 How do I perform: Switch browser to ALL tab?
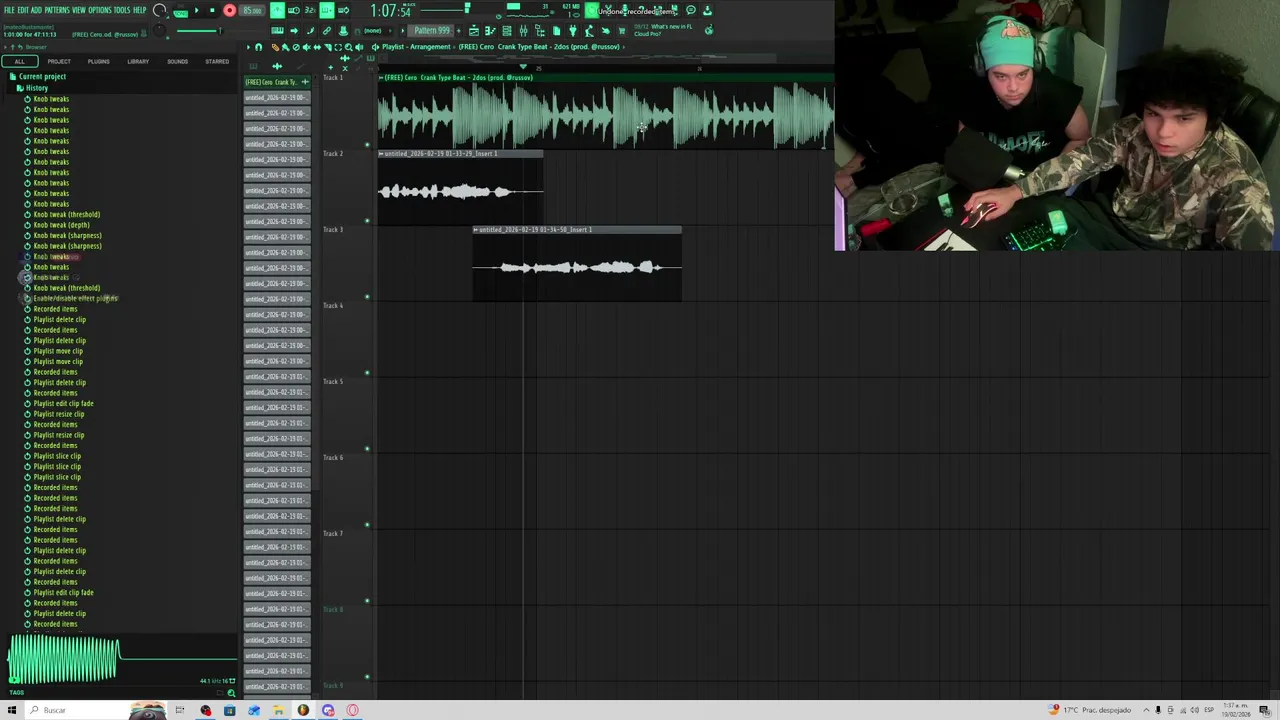pos(19,61)
